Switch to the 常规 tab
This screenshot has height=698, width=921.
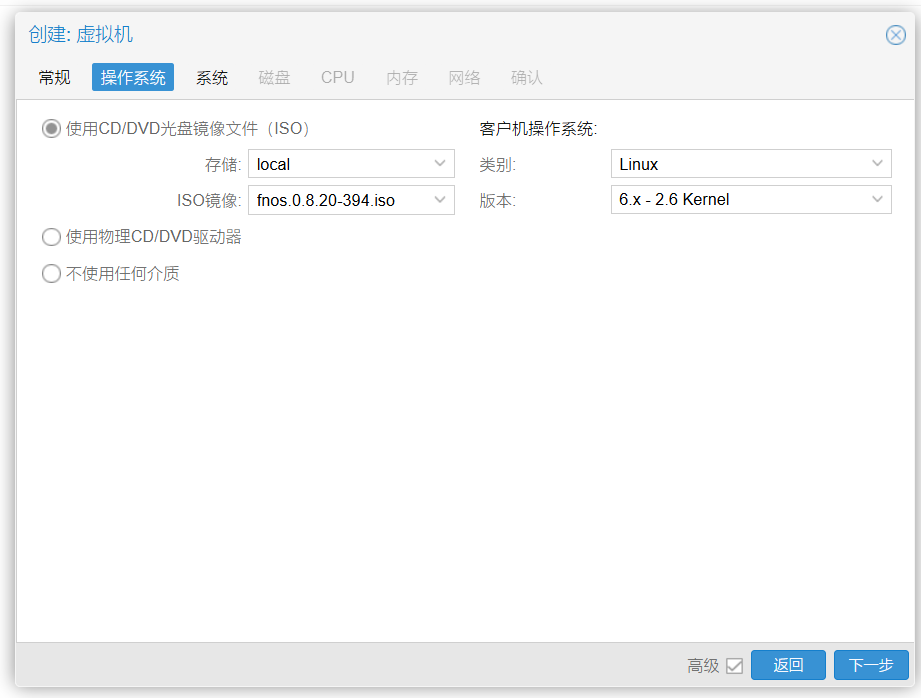pyautogui.click(x=55, y=78)
